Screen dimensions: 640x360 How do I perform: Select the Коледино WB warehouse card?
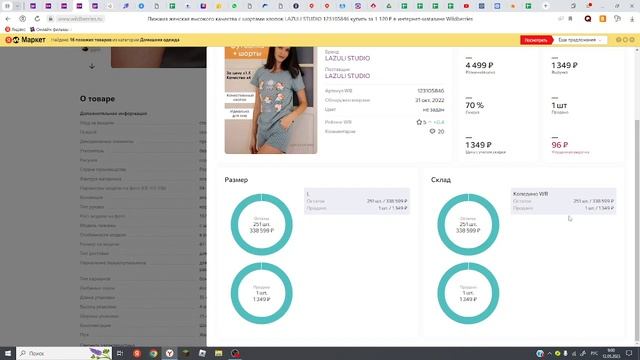point(563,201)
